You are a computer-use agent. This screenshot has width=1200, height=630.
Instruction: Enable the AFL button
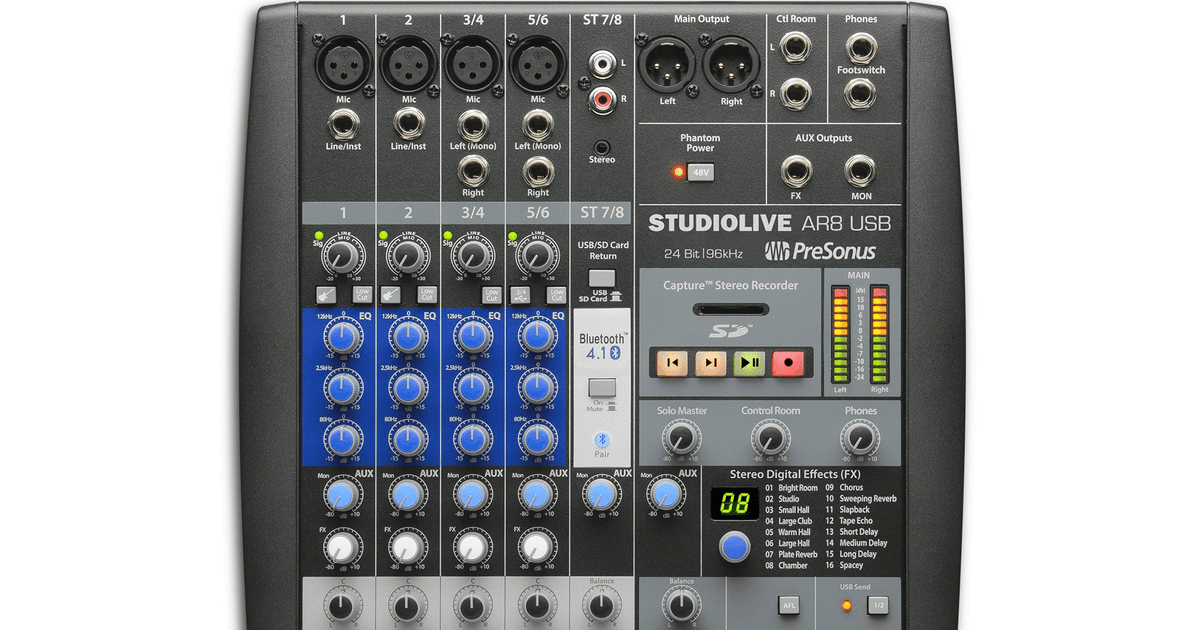[x=790, y=604]
